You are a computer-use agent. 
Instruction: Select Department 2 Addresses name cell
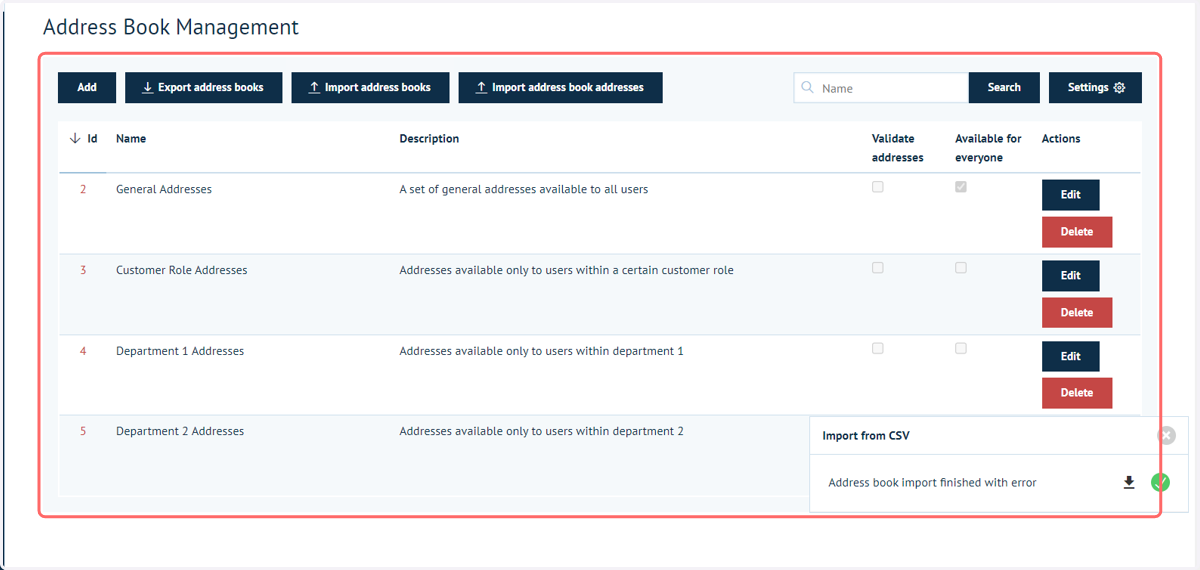(180, 431)
